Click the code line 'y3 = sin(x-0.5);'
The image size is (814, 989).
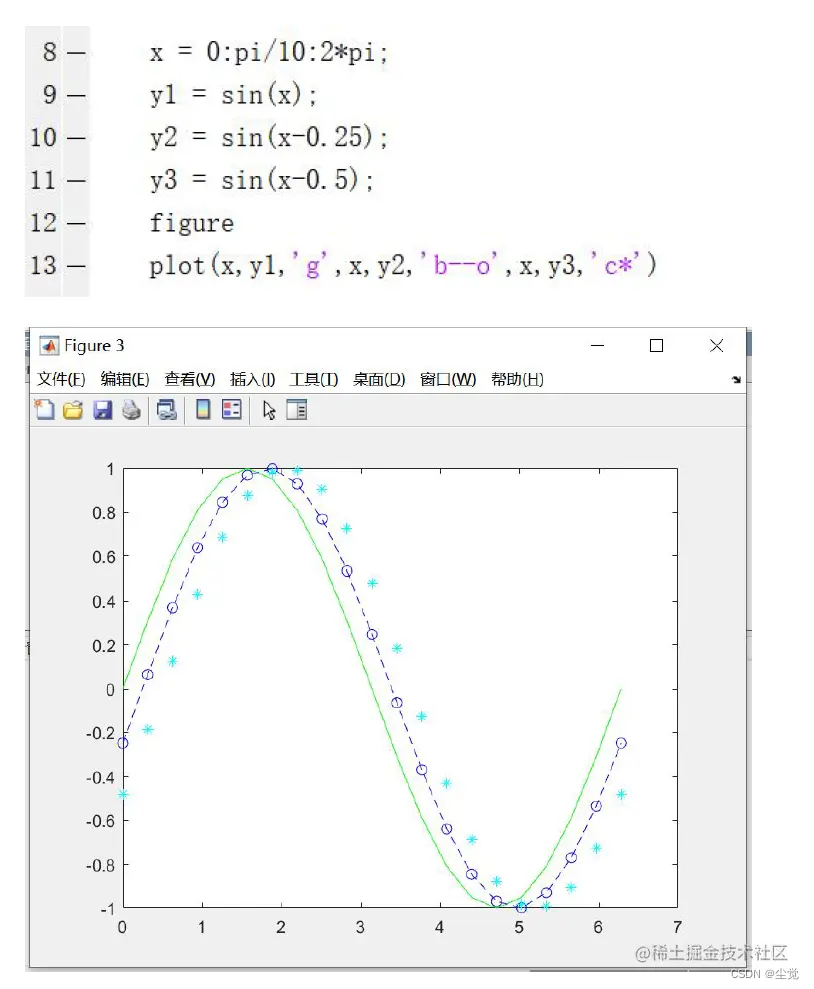[262, 181]
